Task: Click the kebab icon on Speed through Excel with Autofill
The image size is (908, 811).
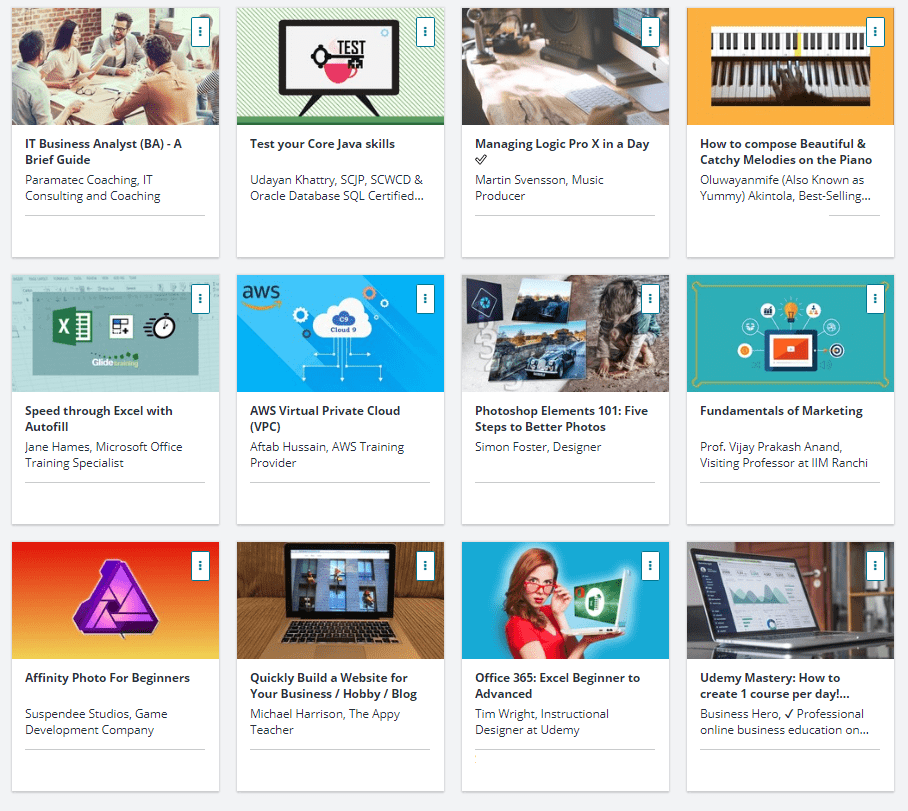Action: 200,298
